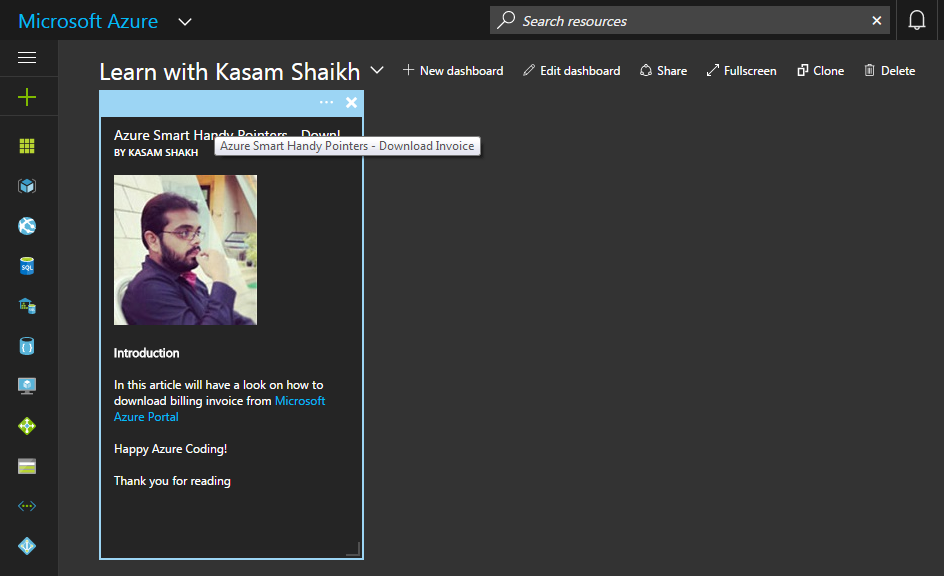Open Resource groups cube icon

(x=27, y=186)
